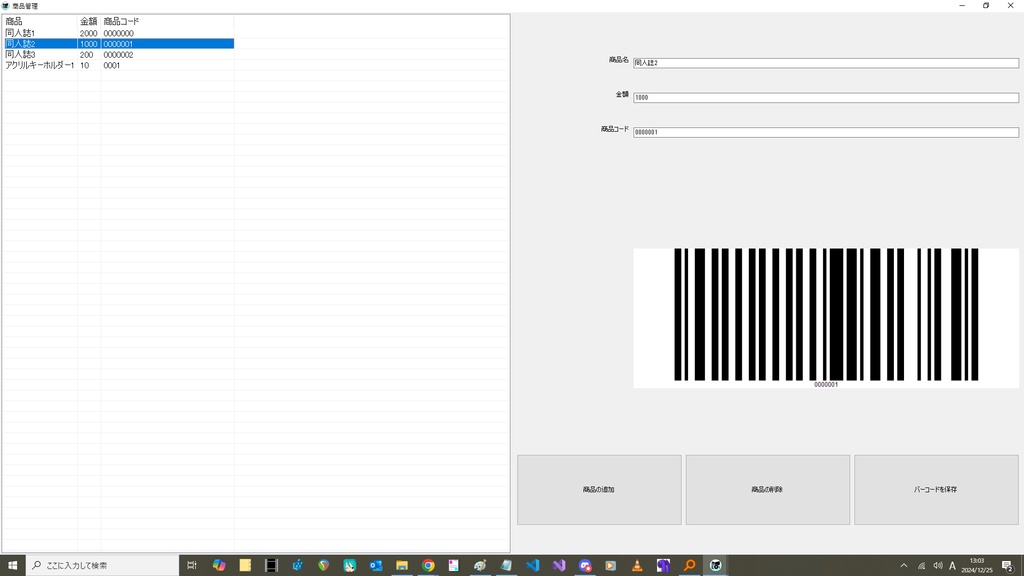Viewport: 1024px width, 576px height.
Task: Toggle the IME input mode indicator
Action: click(x=952, y=566)
